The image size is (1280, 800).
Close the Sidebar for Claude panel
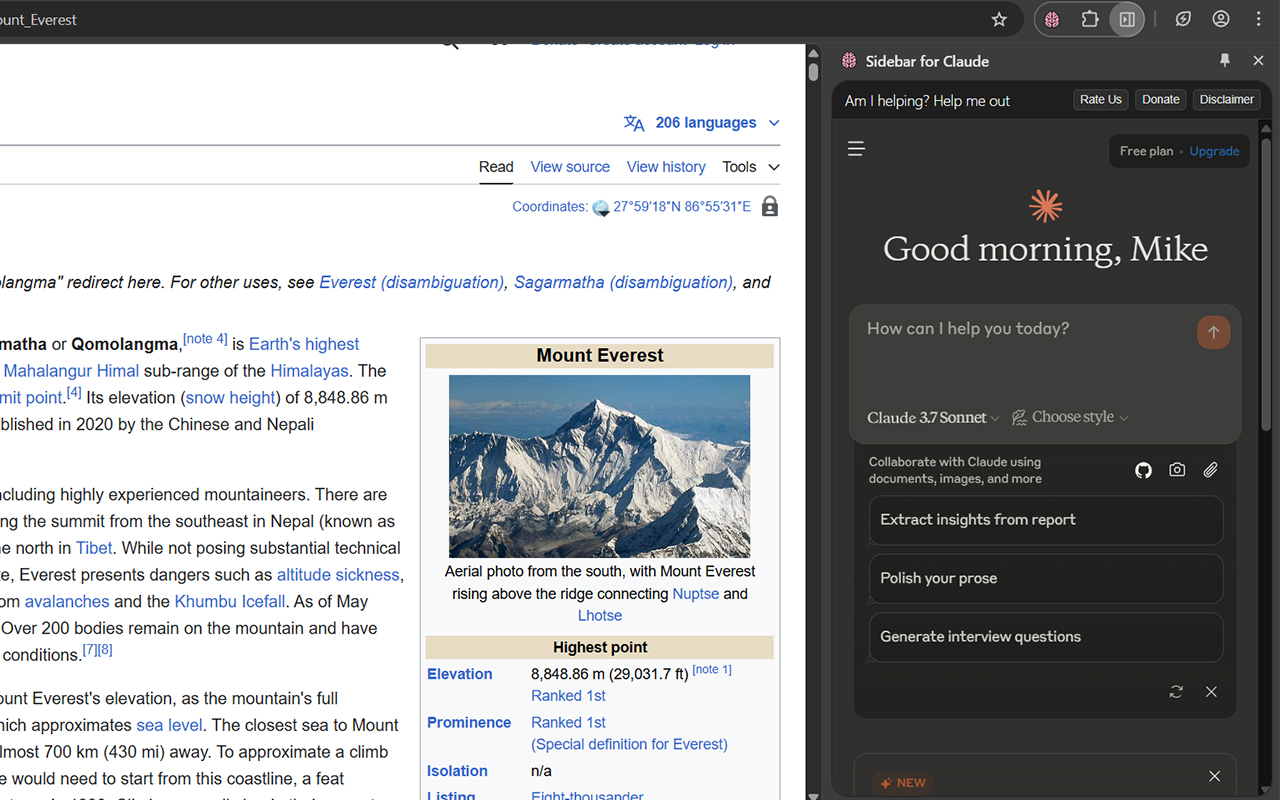1258,61
